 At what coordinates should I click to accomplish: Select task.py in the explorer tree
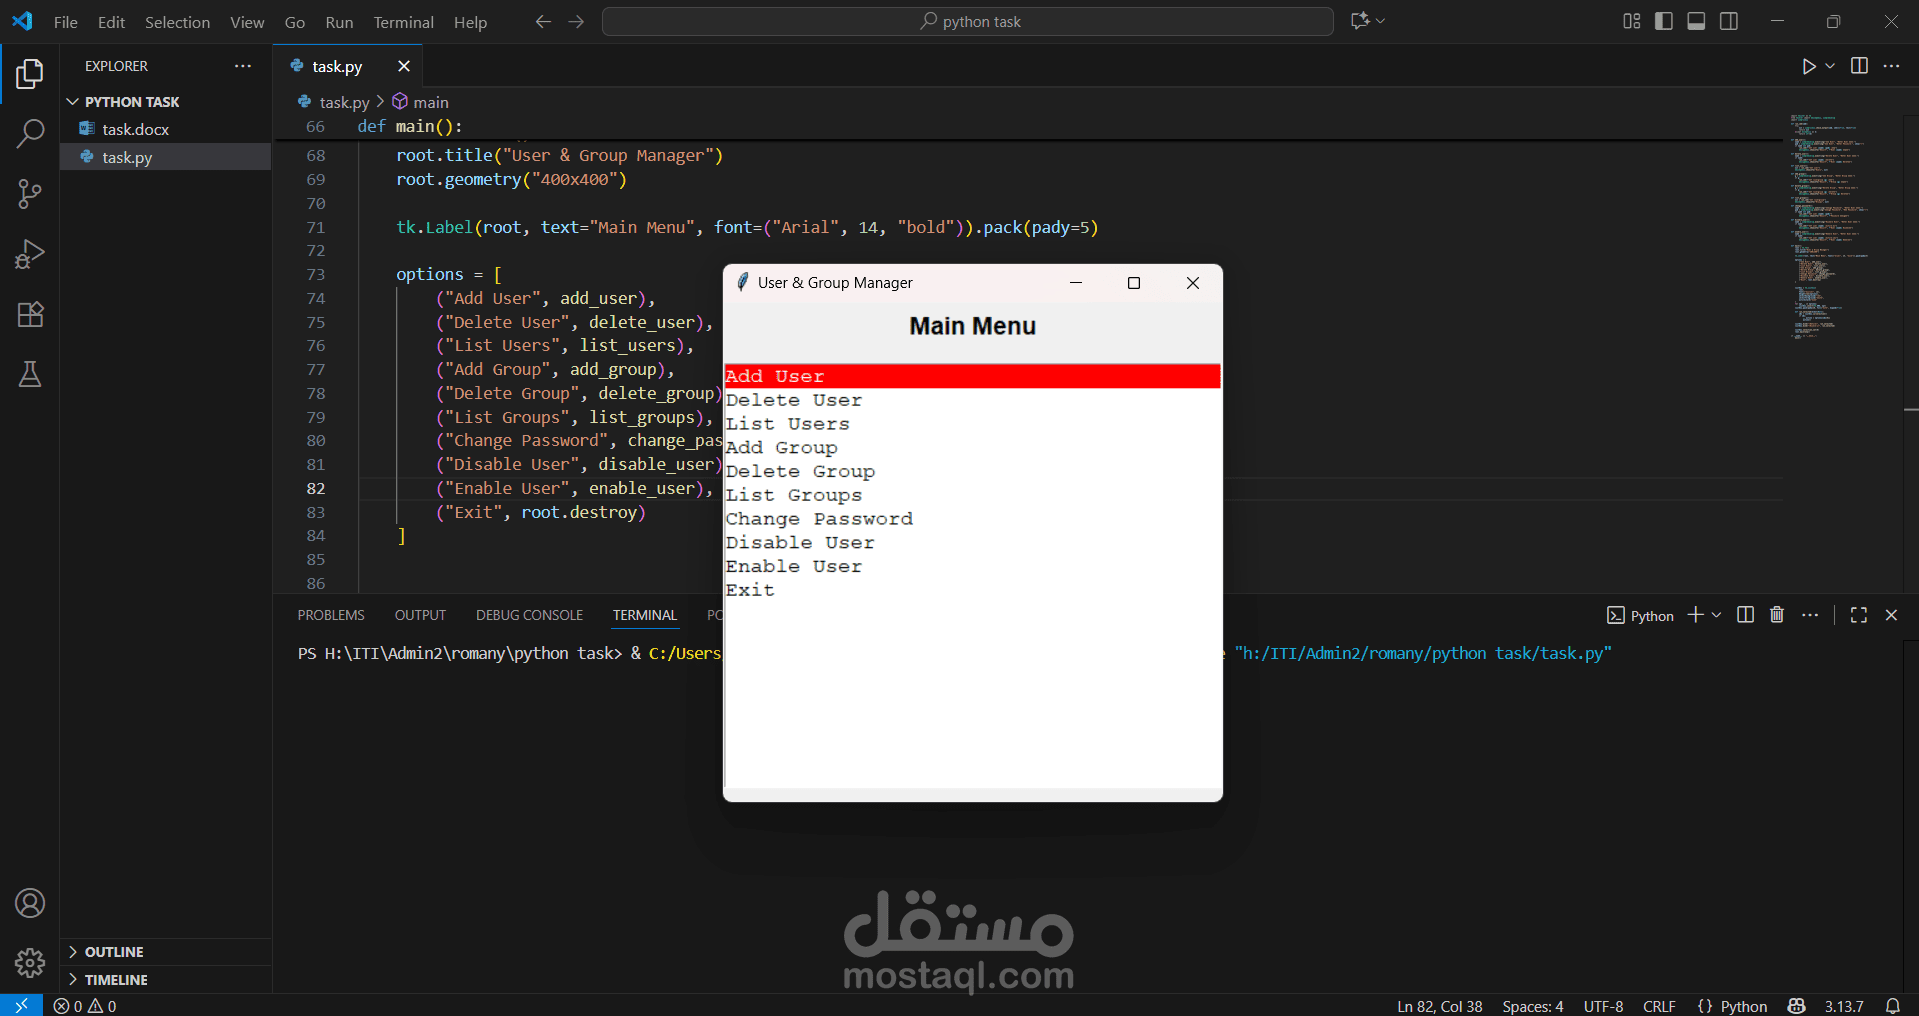click(x=166, y=157)
